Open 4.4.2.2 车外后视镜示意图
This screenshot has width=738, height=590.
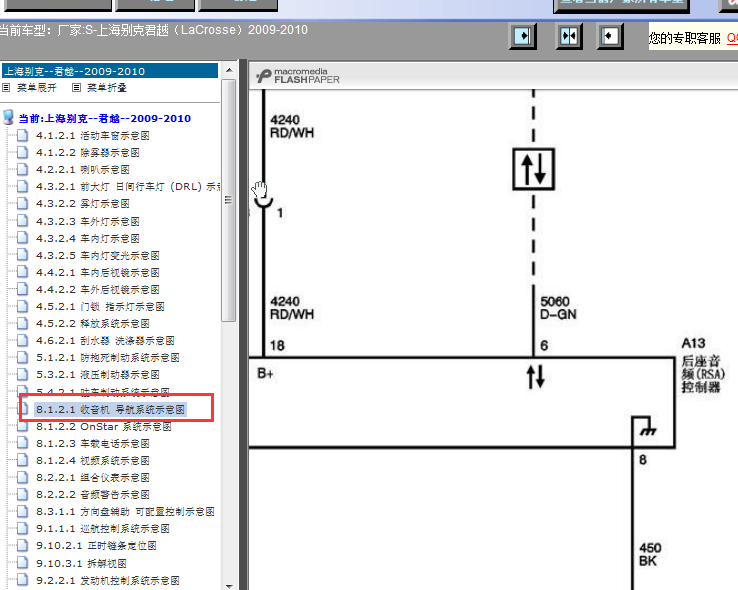coord(97,290)
